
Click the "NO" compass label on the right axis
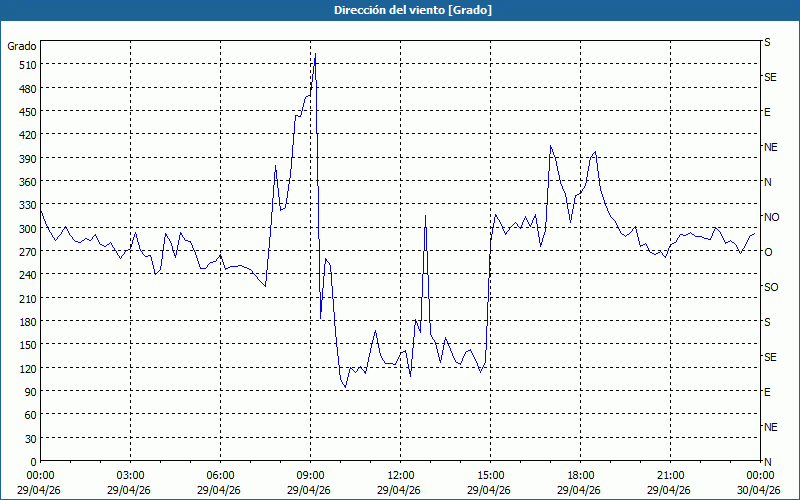point(771,217)
